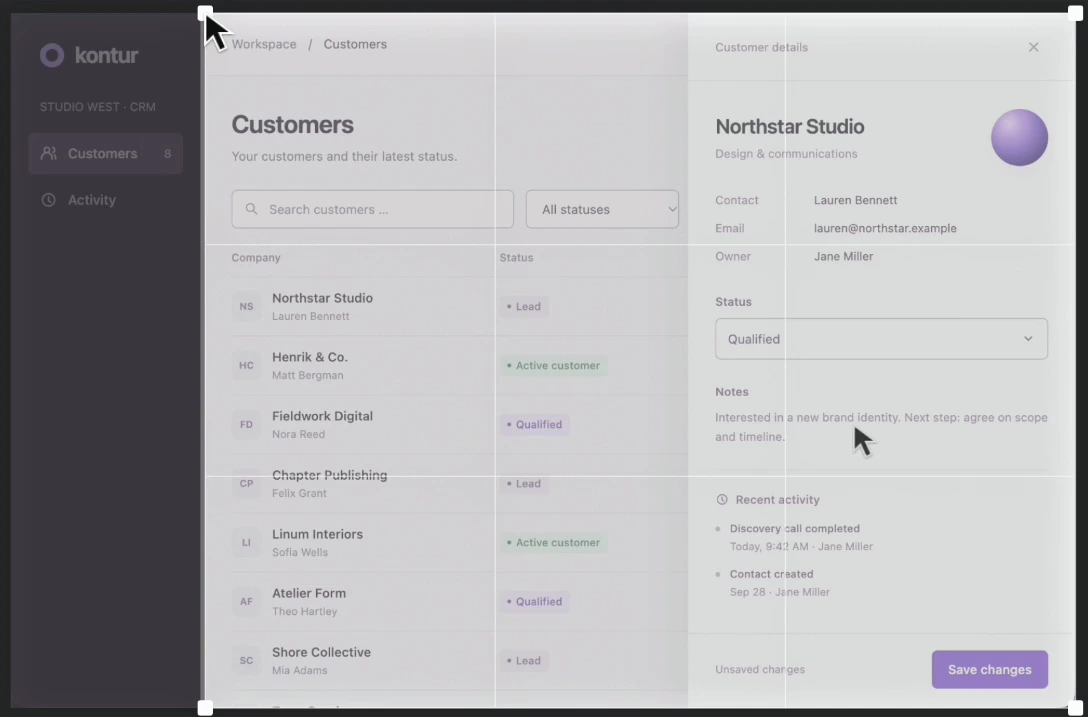The width and height of the screenshot is (1088, 717).
Task: Click the Recent activity clock icon
Action: tap(722, 500)
